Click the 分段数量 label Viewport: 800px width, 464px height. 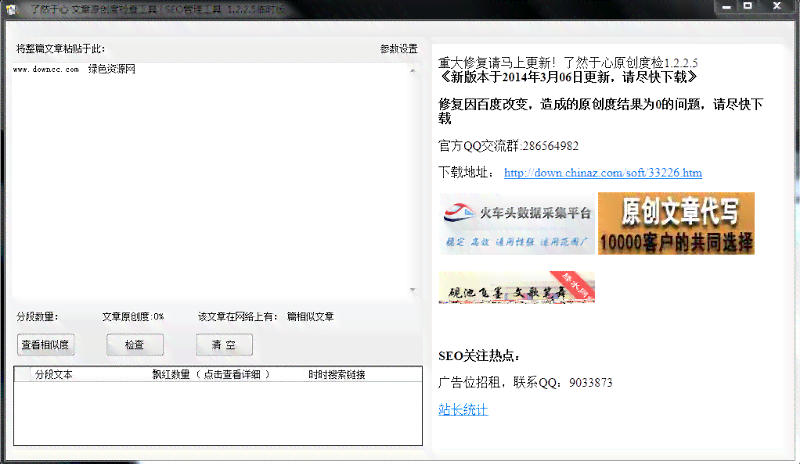[x=37, y=316]
